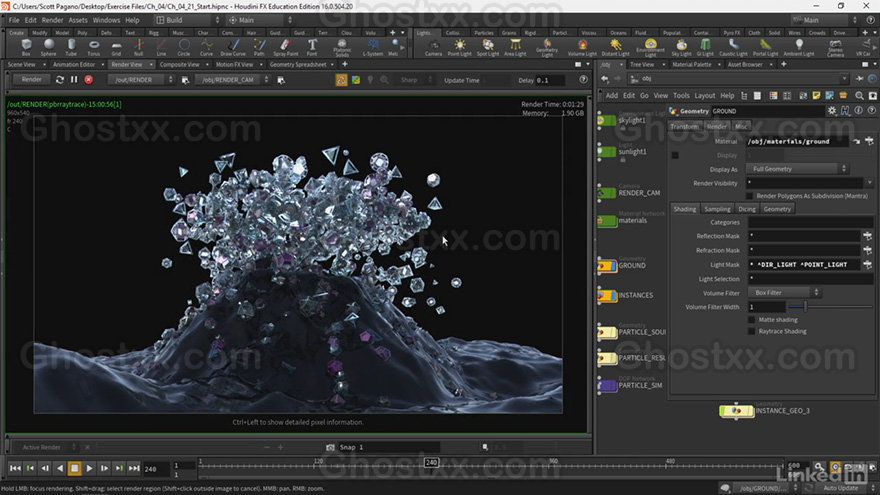
Task: Click the Light Mask input field
Action: click(803, 264)
